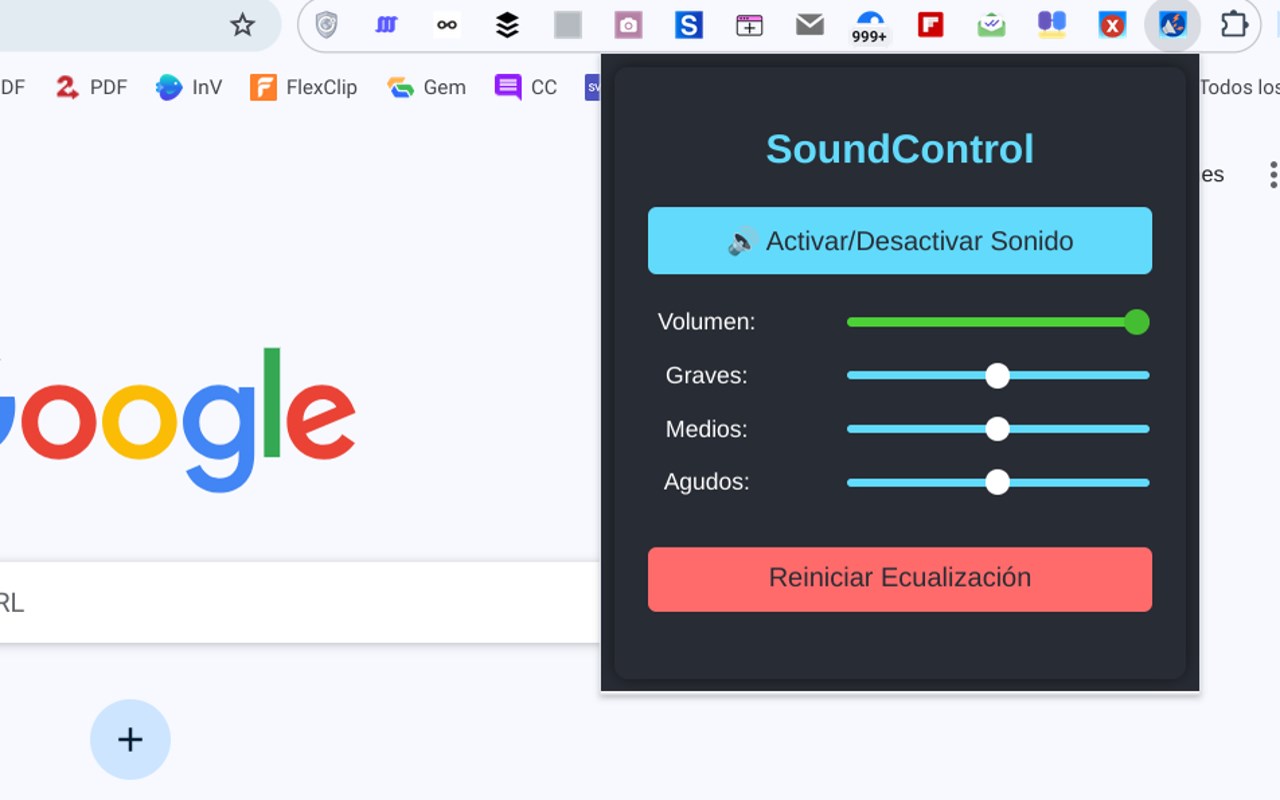Open the purple wavy-lines extension
The height and width of the screenshot is (800, 1280).
(x=386, y=25)
